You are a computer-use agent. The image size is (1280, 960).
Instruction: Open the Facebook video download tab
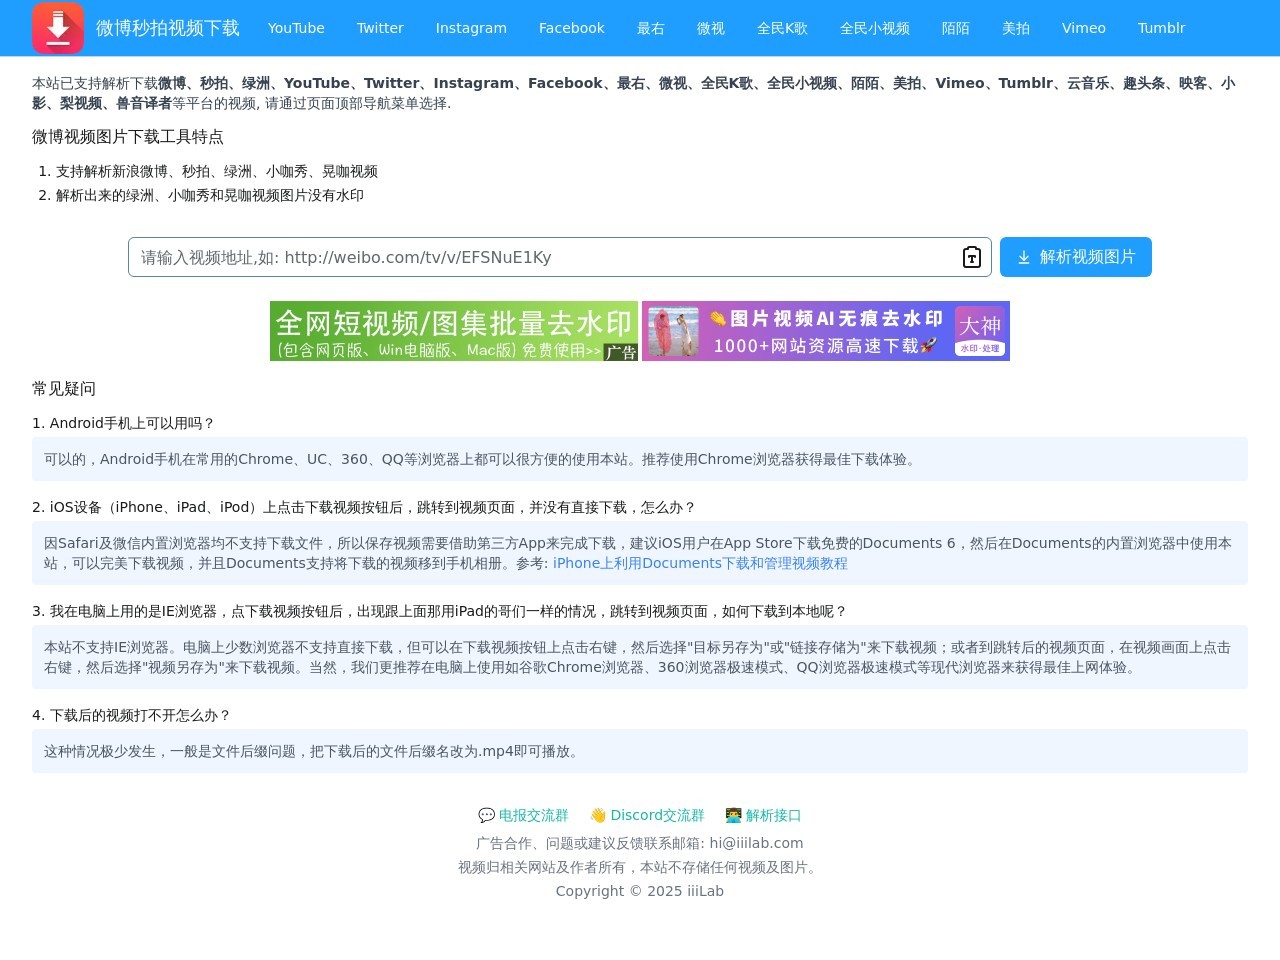pyautogui.click(x=571, y=28)
